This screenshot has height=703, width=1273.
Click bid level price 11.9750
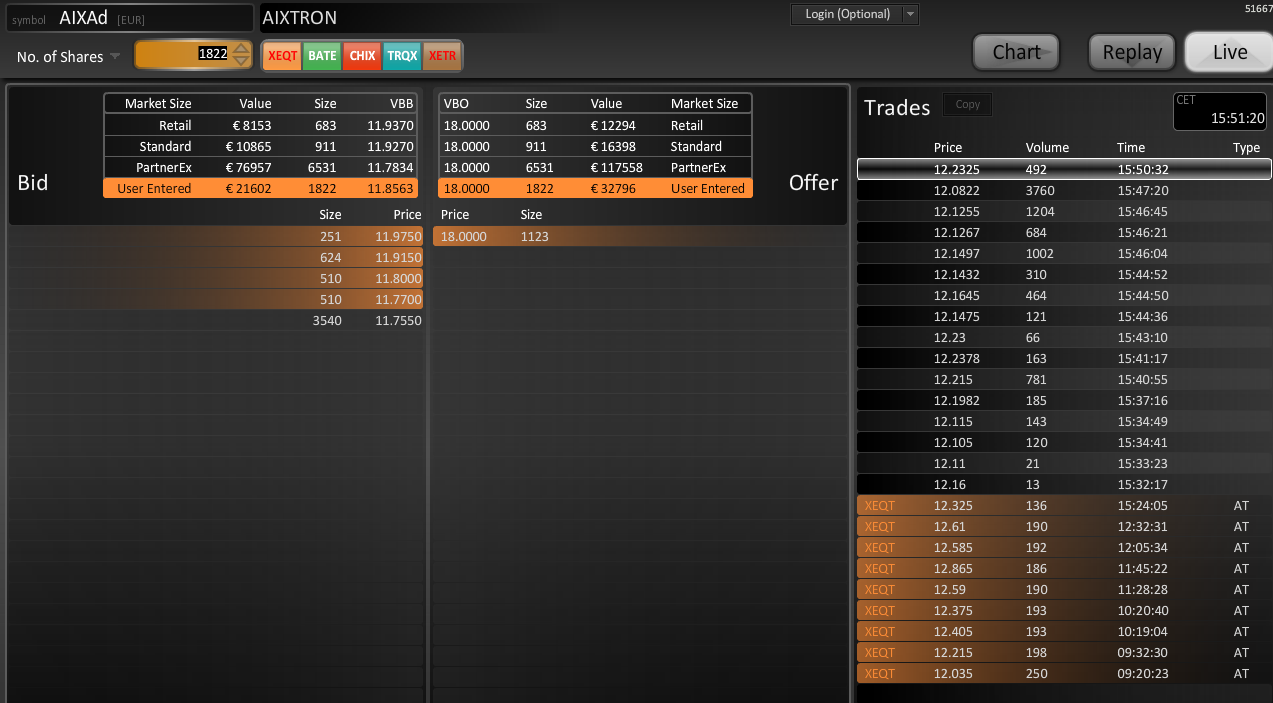[398, 237]
